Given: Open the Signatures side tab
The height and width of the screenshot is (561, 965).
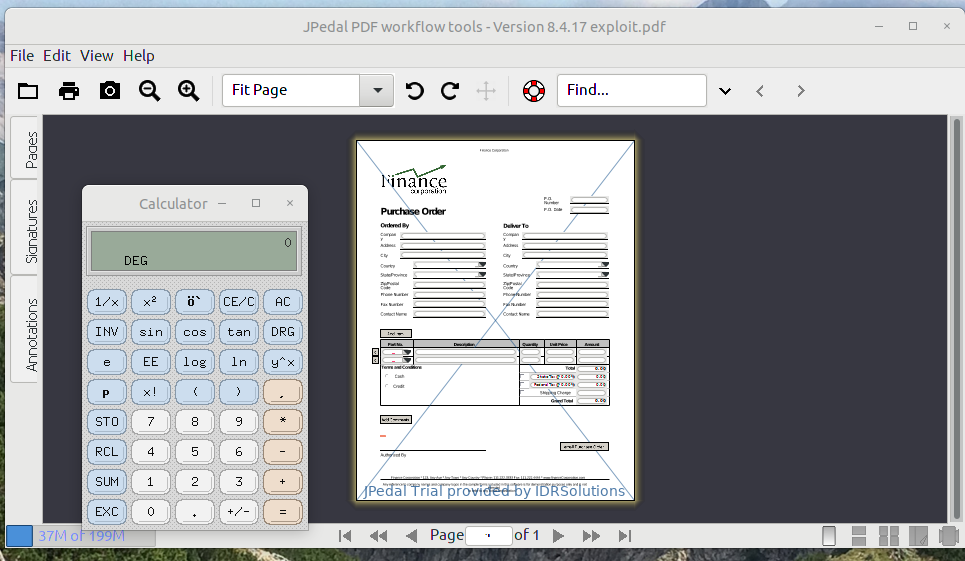Looking at the screenshot, I should pyautogui.click(x=25, y=229).
